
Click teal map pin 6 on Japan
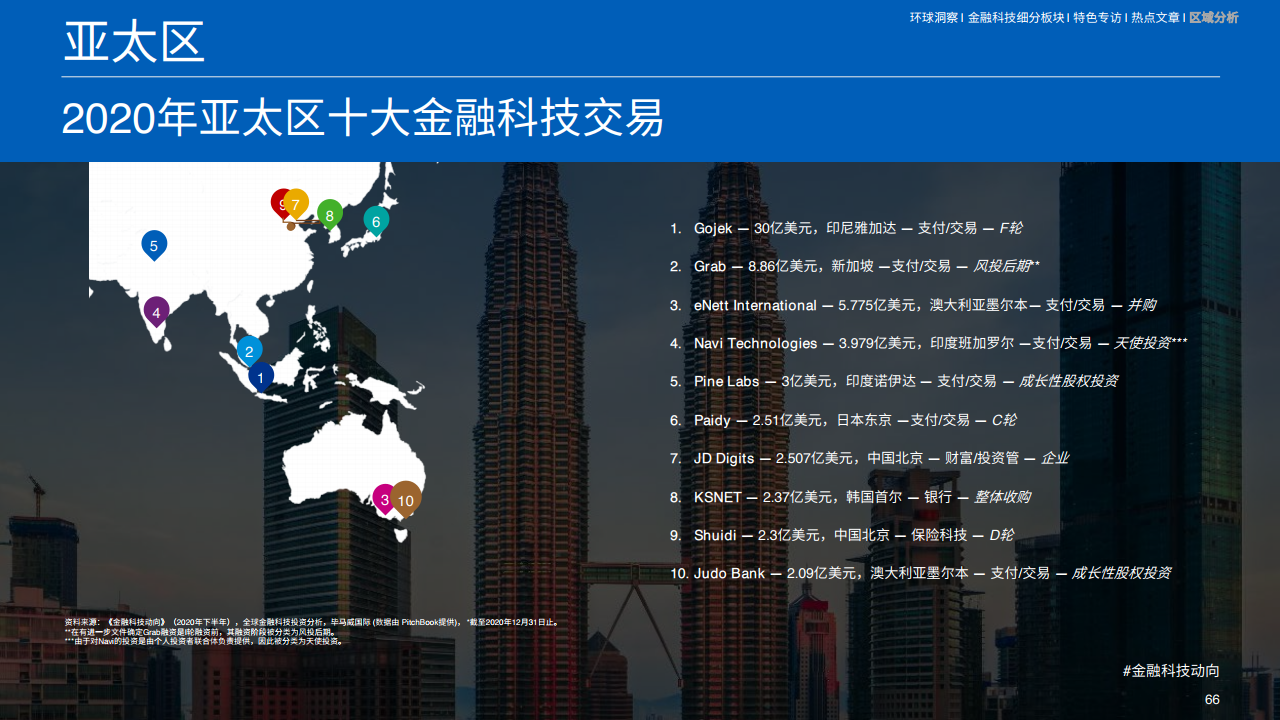376,221
